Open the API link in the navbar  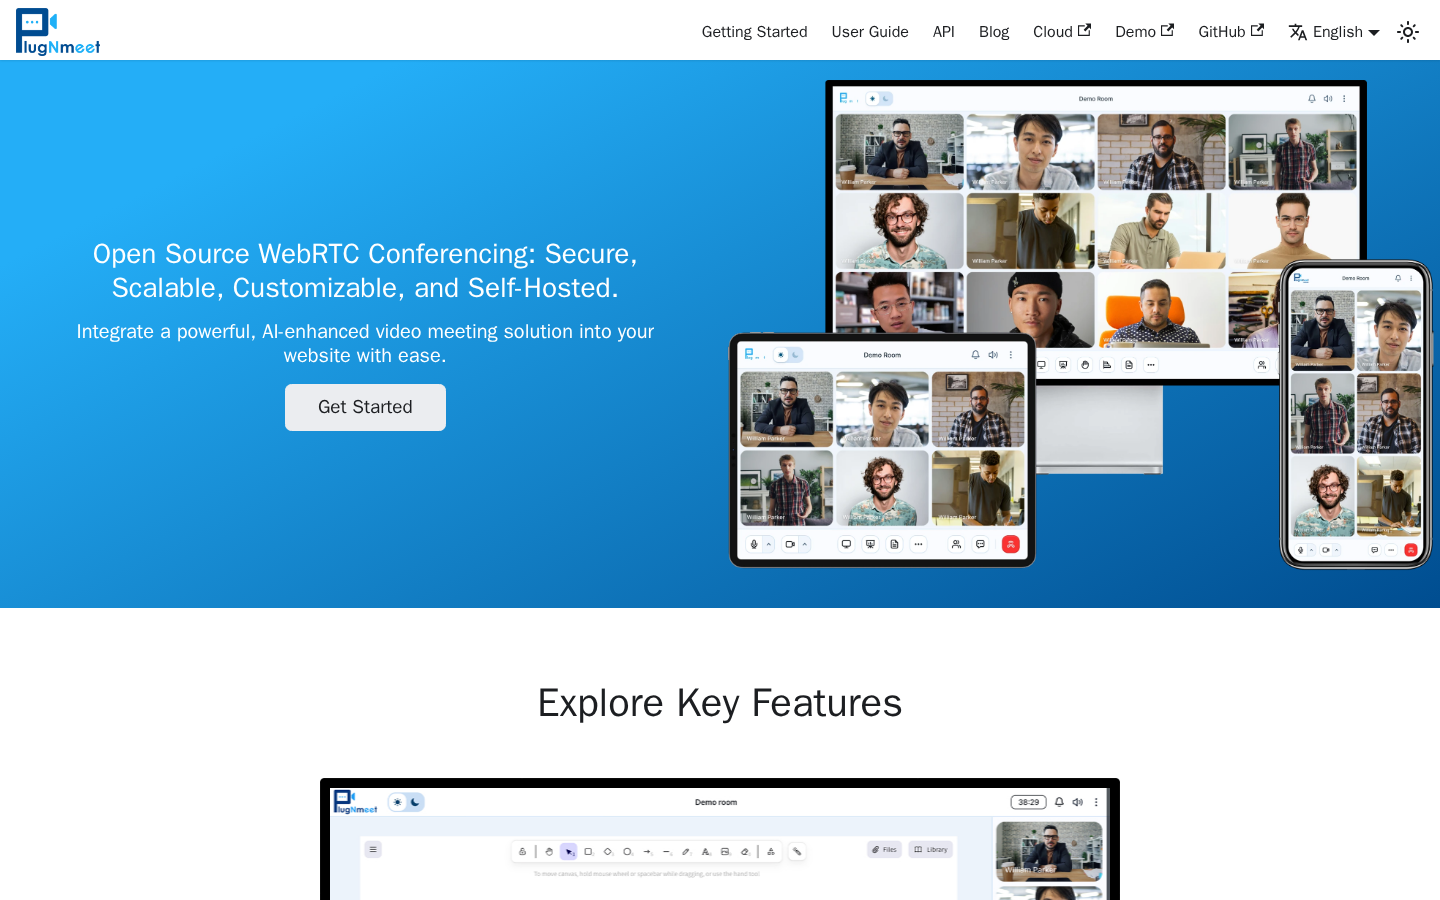944,32
